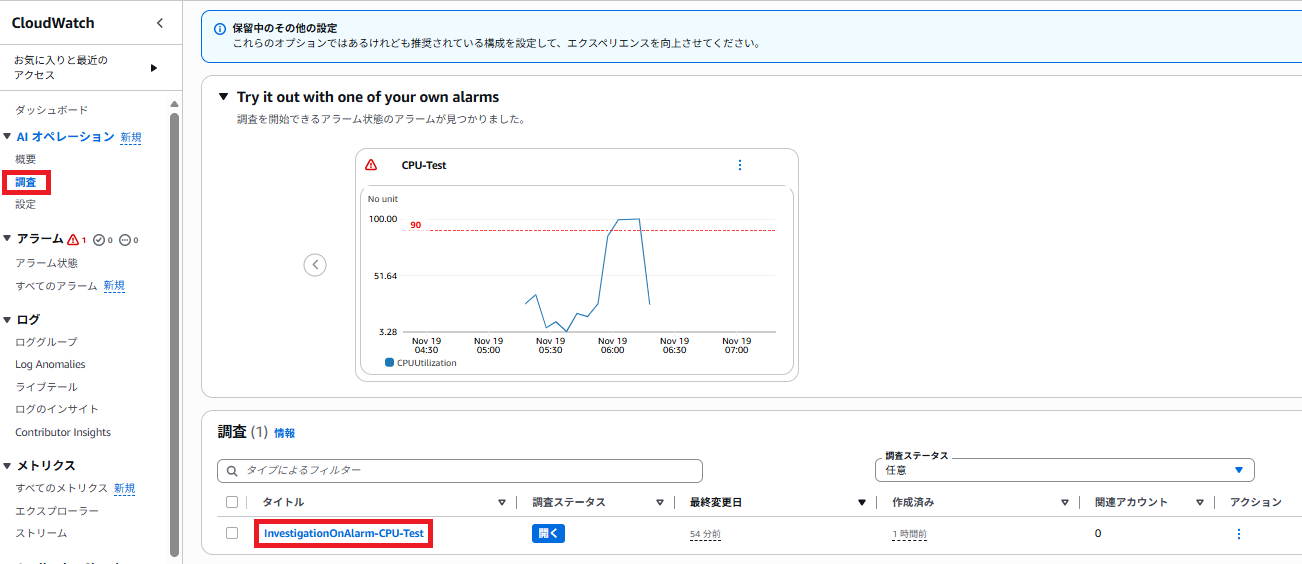Open the actions menu for the investigation row

pos(1239,534)
